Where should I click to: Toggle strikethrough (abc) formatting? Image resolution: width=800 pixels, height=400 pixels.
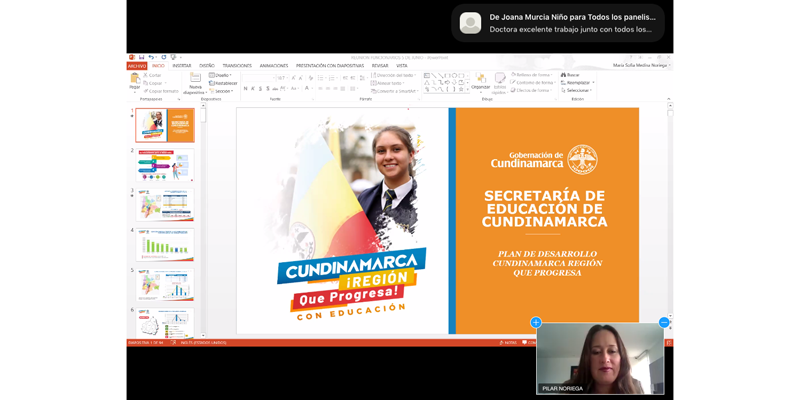coord(275,88)
